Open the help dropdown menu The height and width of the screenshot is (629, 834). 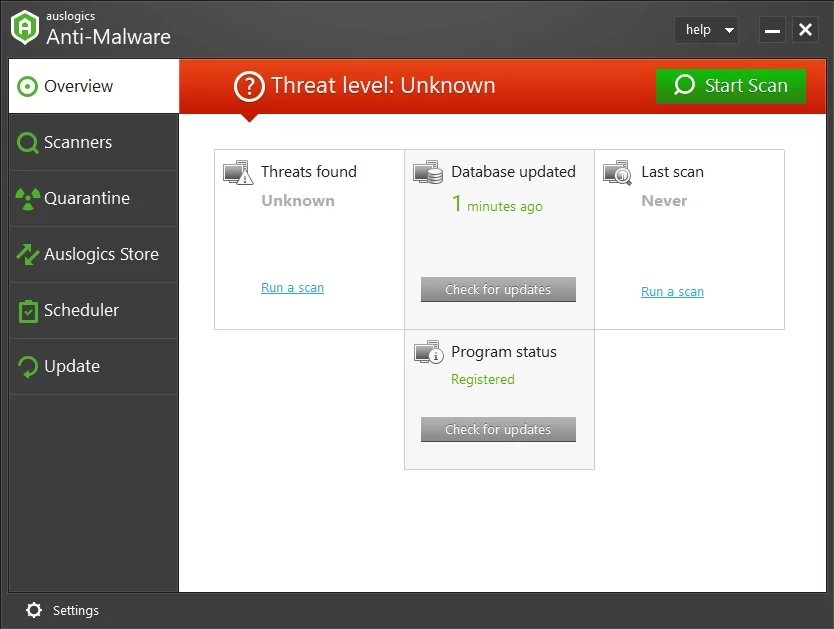pos(709,30)
